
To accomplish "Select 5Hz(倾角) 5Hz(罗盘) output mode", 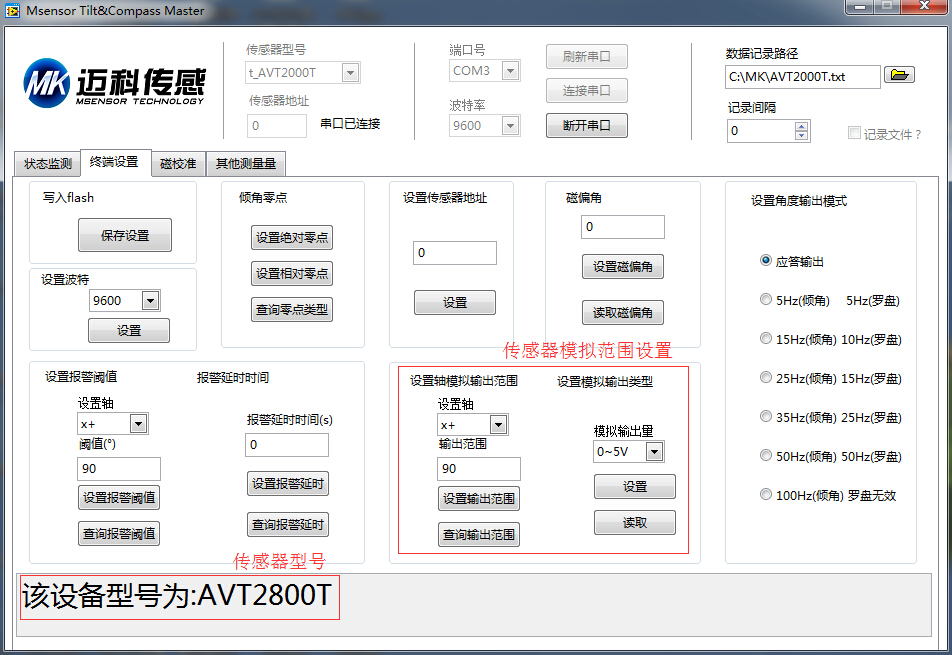I will [x=766, y=299].
